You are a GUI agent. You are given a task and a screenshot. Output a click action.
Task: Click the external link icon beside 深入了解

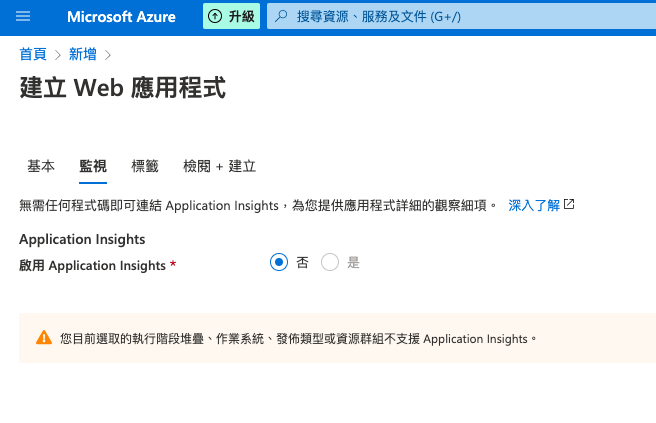569,204
